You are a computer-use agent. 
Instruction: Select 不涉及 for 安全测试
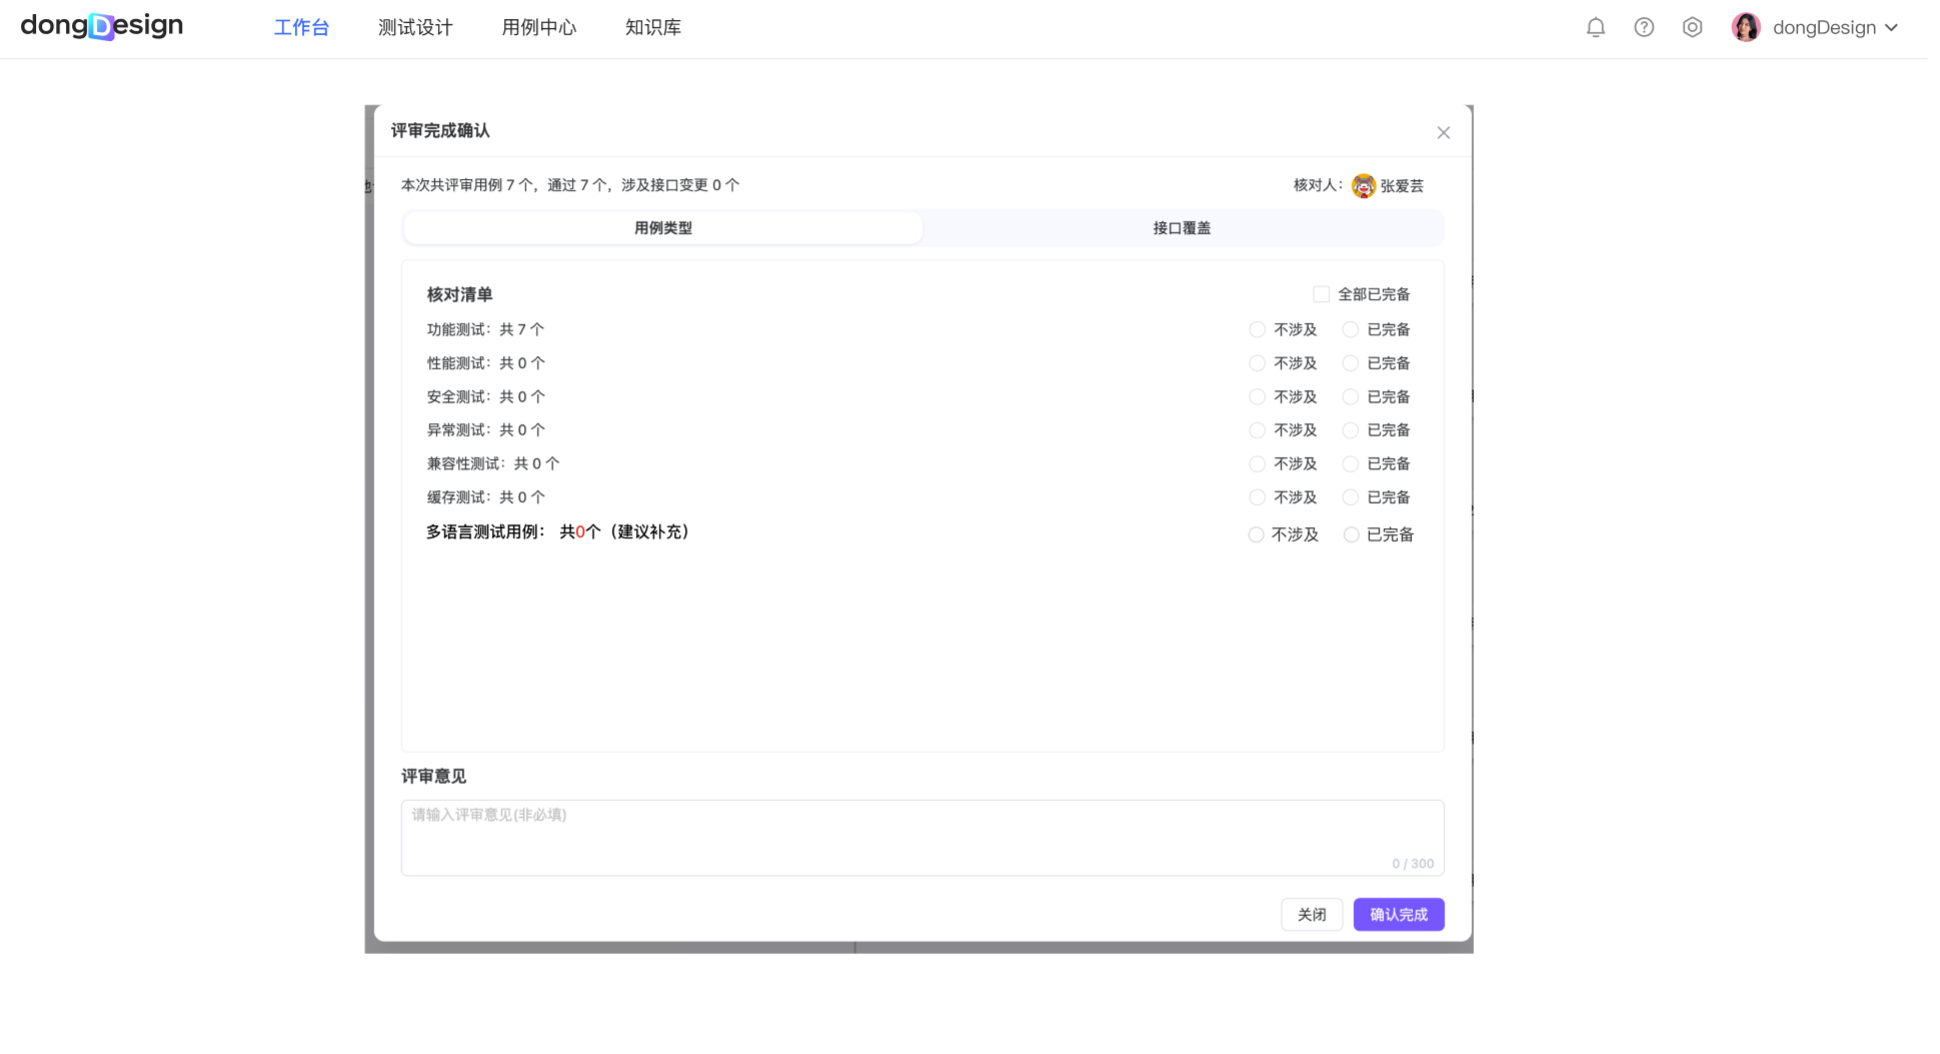coord(1257,397)
